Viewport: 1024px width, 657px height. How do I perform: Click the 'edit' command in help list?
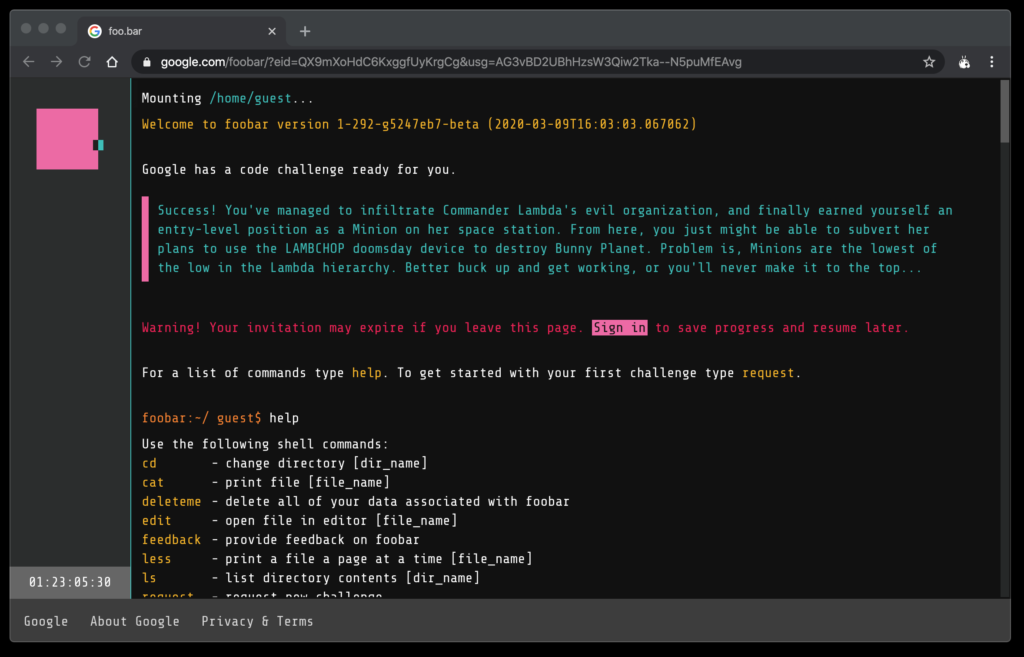[x=157, y=521]
